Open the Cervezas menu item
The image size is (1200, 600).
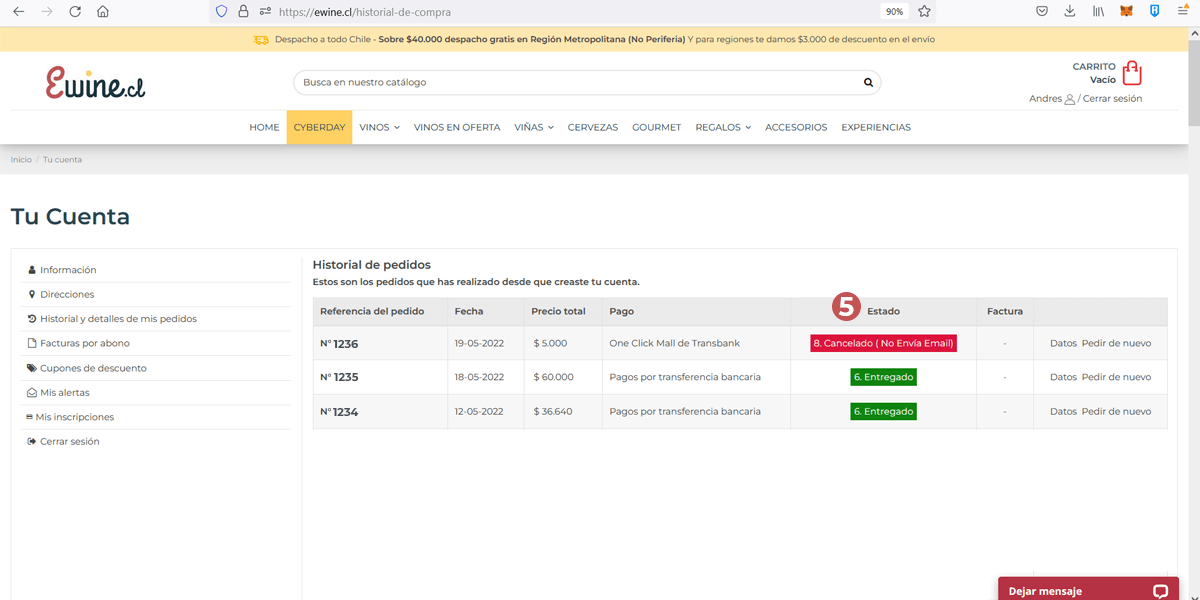(592, 127)
